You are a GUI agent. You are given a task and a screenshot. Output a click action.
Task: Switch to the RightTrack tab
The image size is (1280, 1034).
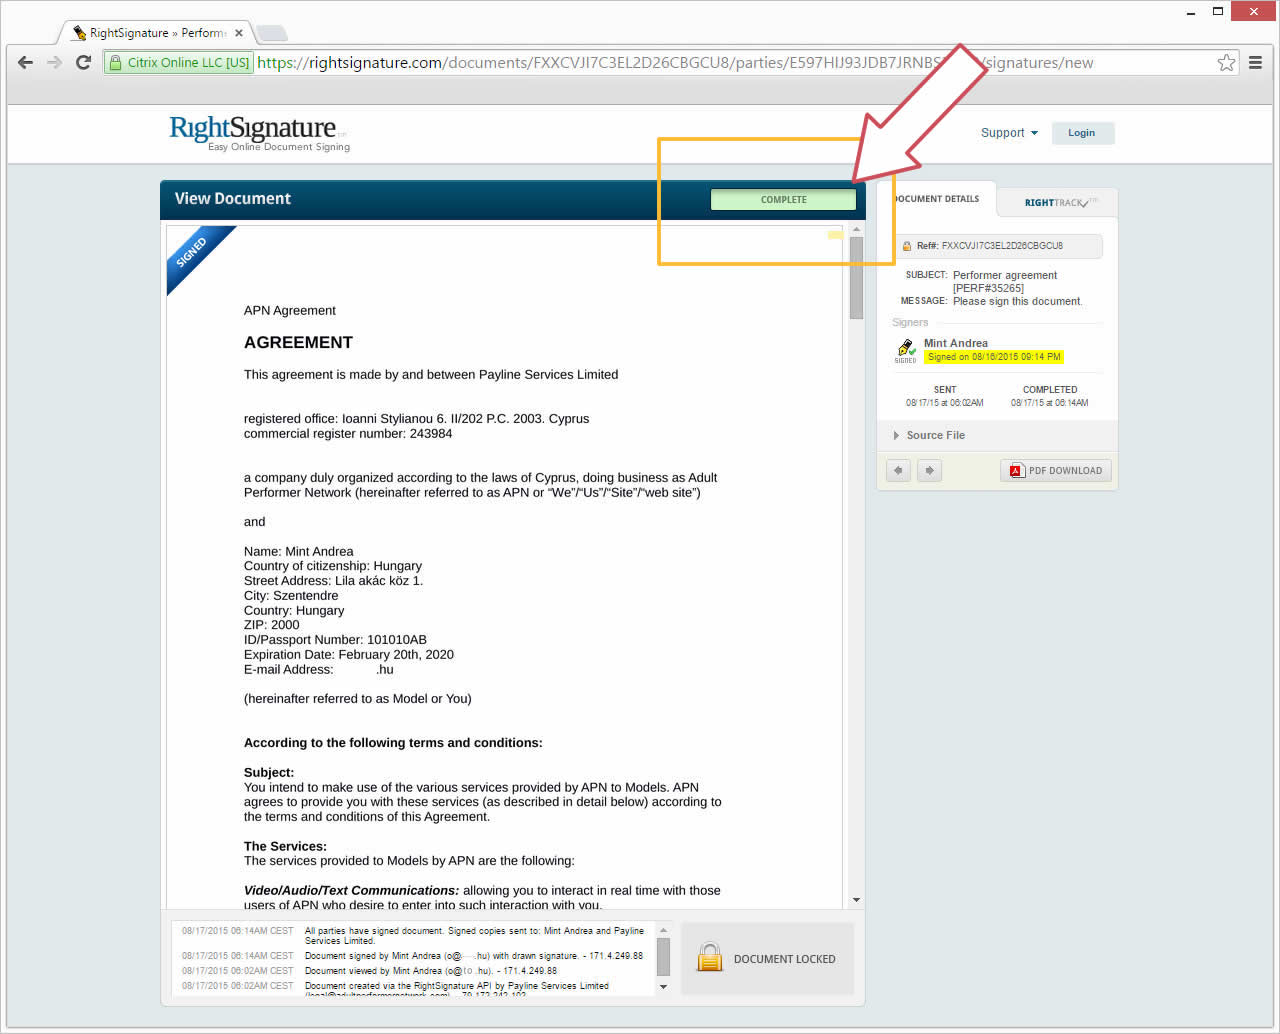click(x=1058, y=202)
